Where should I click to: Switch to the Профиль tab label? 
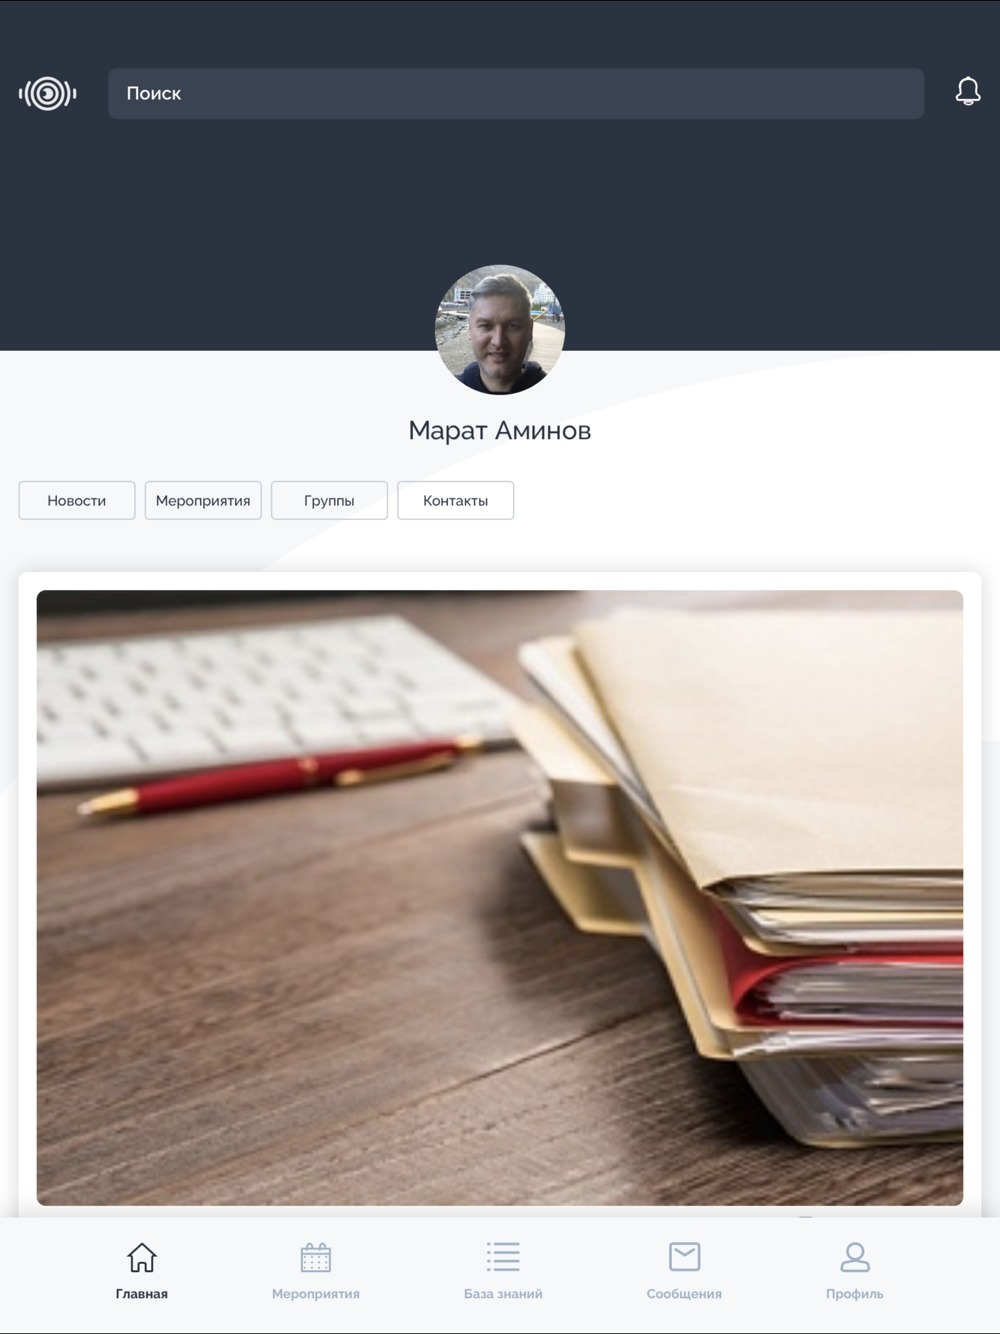855,1294
